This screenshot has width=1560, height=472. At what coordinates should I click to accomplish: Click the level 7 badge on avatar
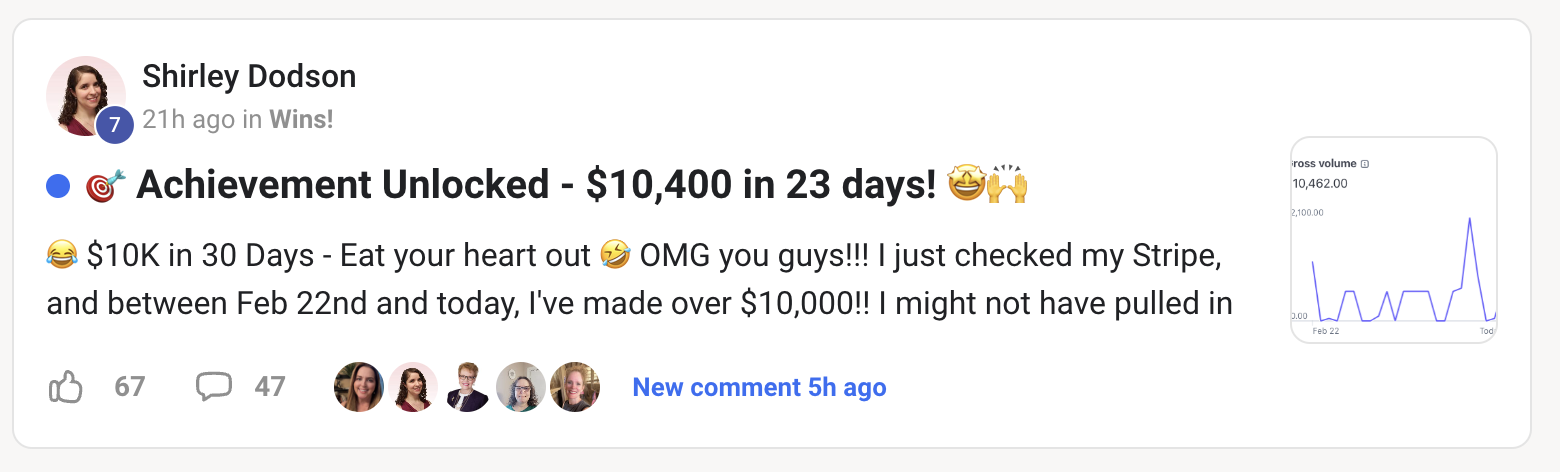coord(115,125)
